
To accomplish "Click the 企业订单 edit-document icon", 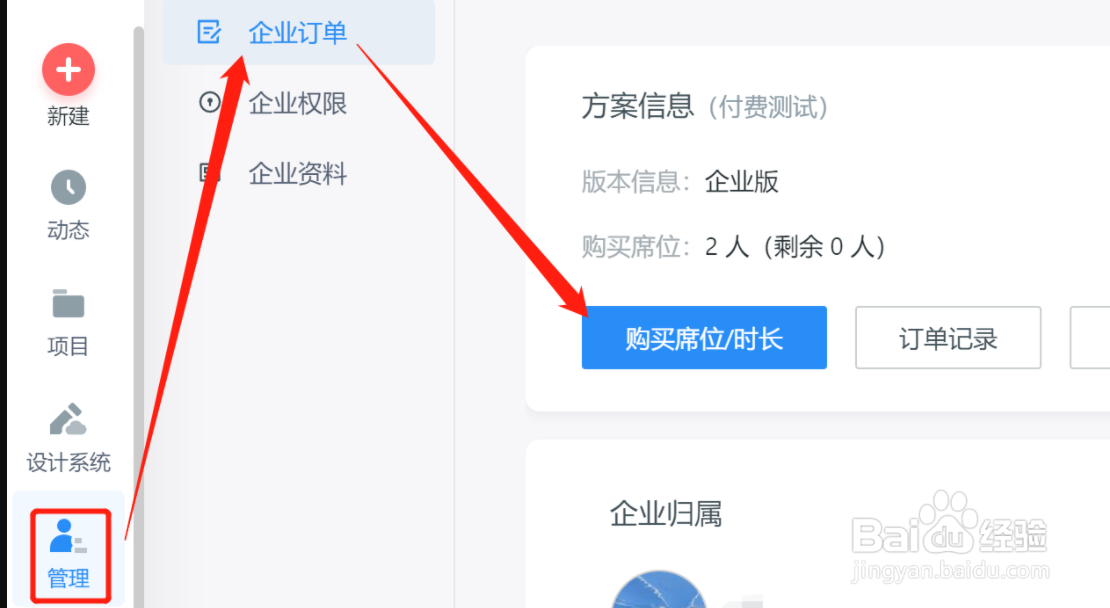I will tap(209, 32).
